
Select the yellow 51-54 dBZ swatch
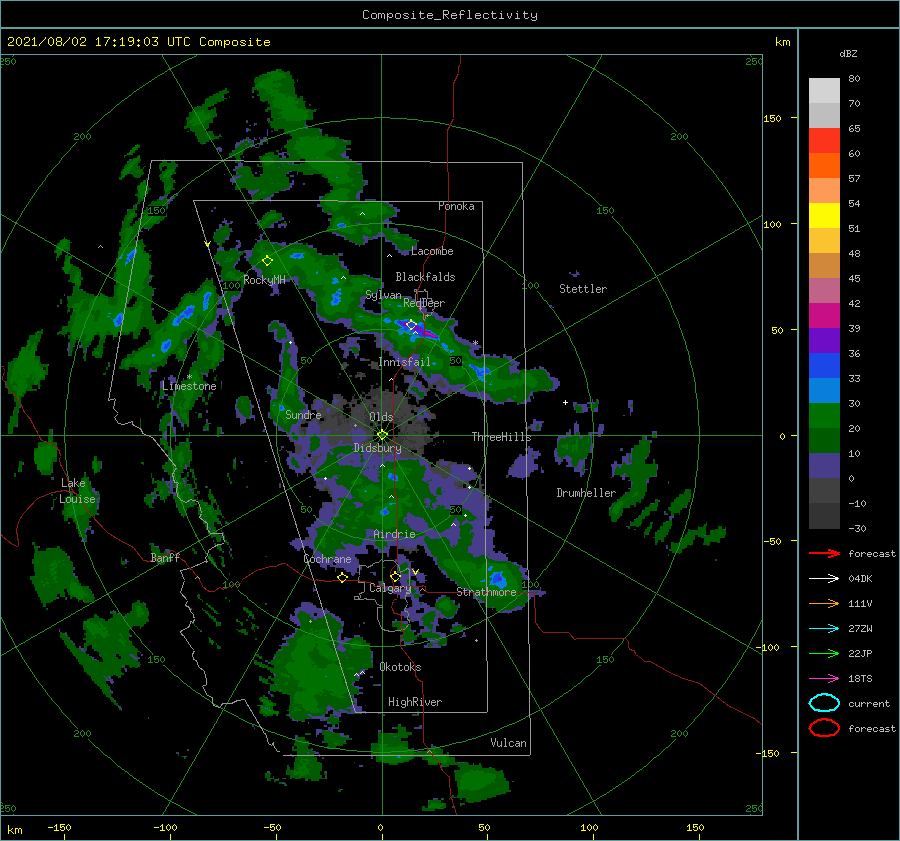pyautogui.click(x=824, y=216)
